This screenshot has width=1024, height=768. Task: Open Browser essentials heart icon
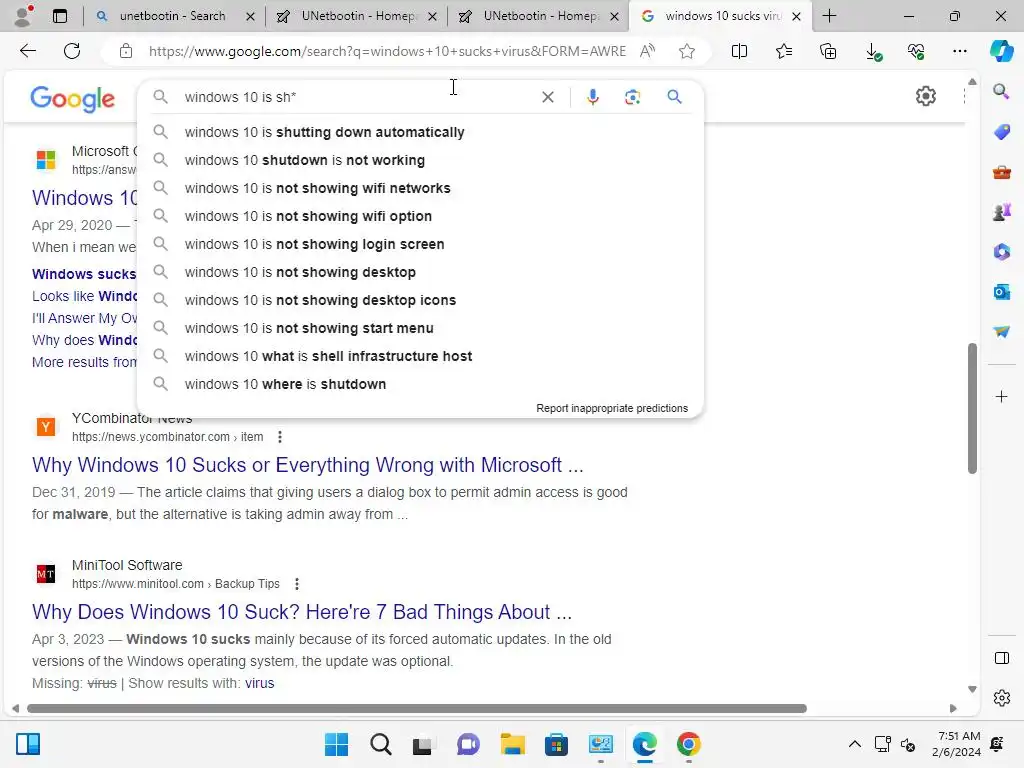916,51
